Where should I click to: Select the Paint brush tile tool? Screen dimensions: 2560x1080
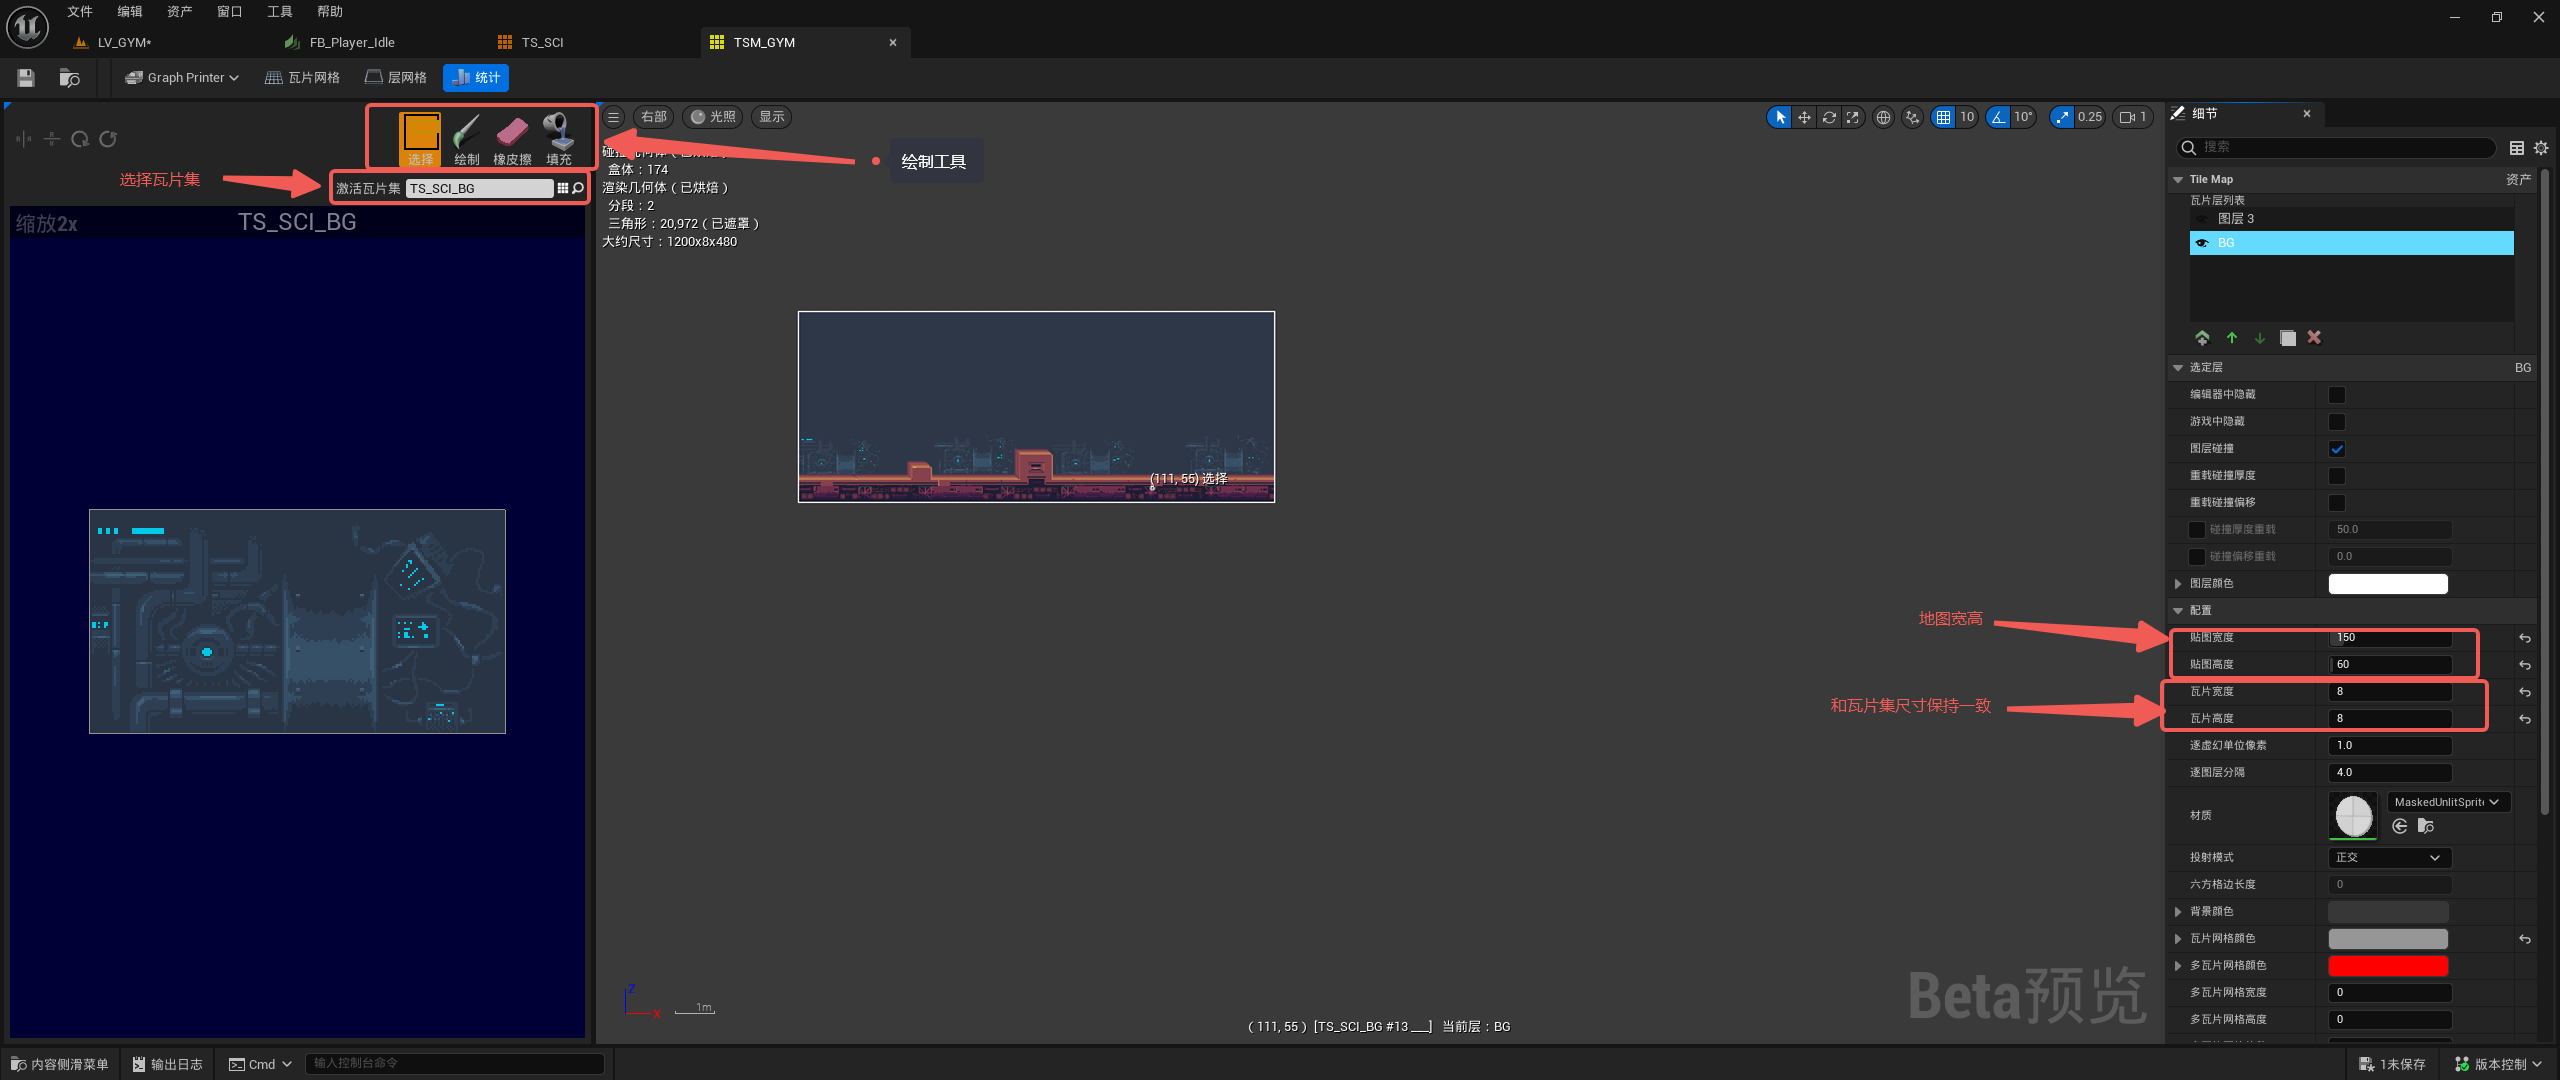[x=466, y=138]
